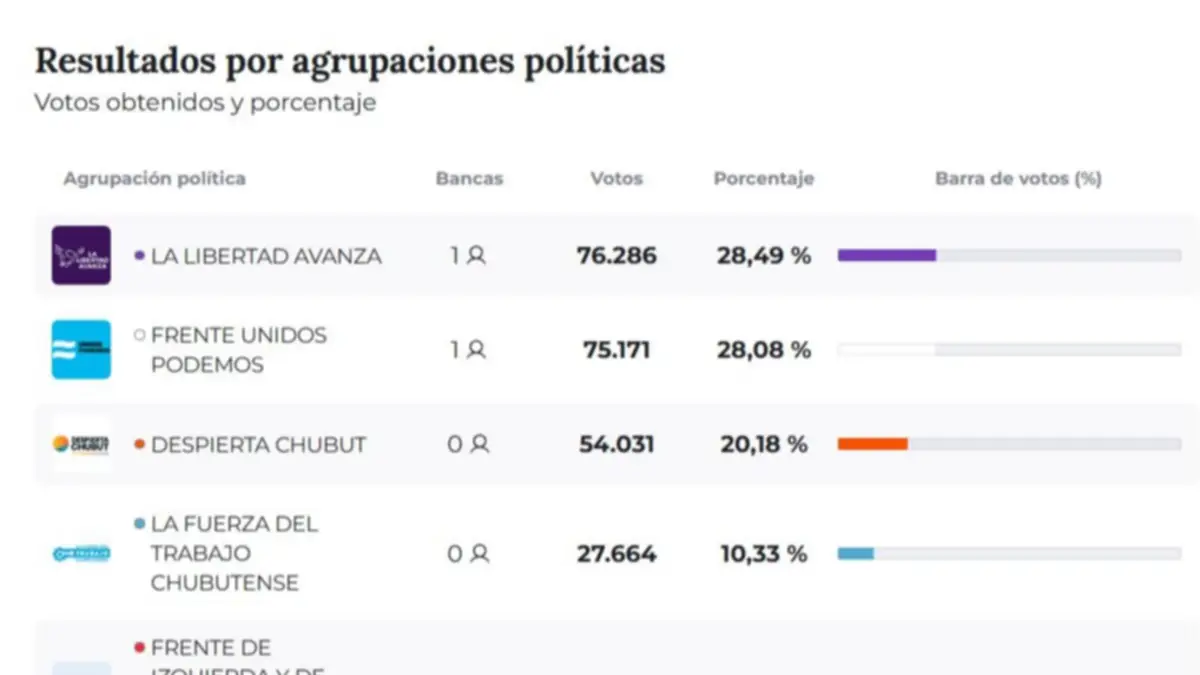Viewport: 1200px width, 675px height.
Task: Click the LA LIBERTAD AVANZA party name
Action: pyautogui.click(x=266, y=256)
